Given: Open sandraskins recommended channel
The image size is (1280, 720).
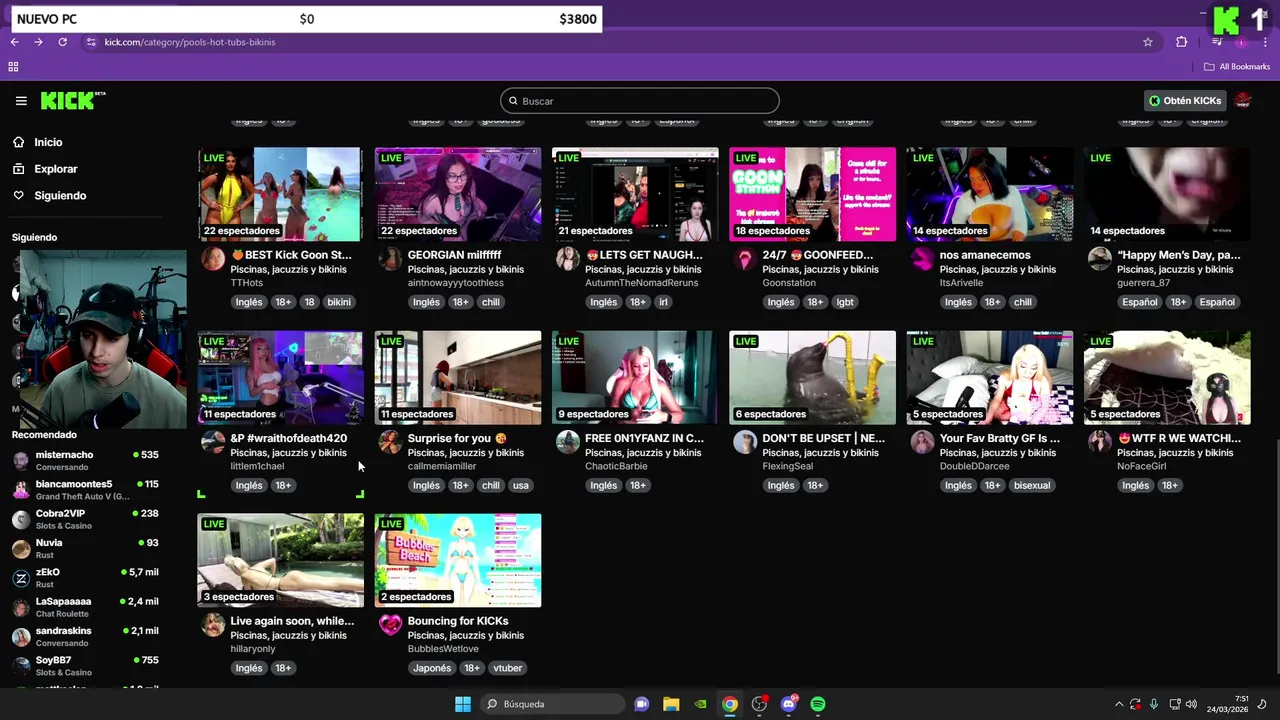Looking at the screenshot, I should pyautogui.click(x=85, y=637).
